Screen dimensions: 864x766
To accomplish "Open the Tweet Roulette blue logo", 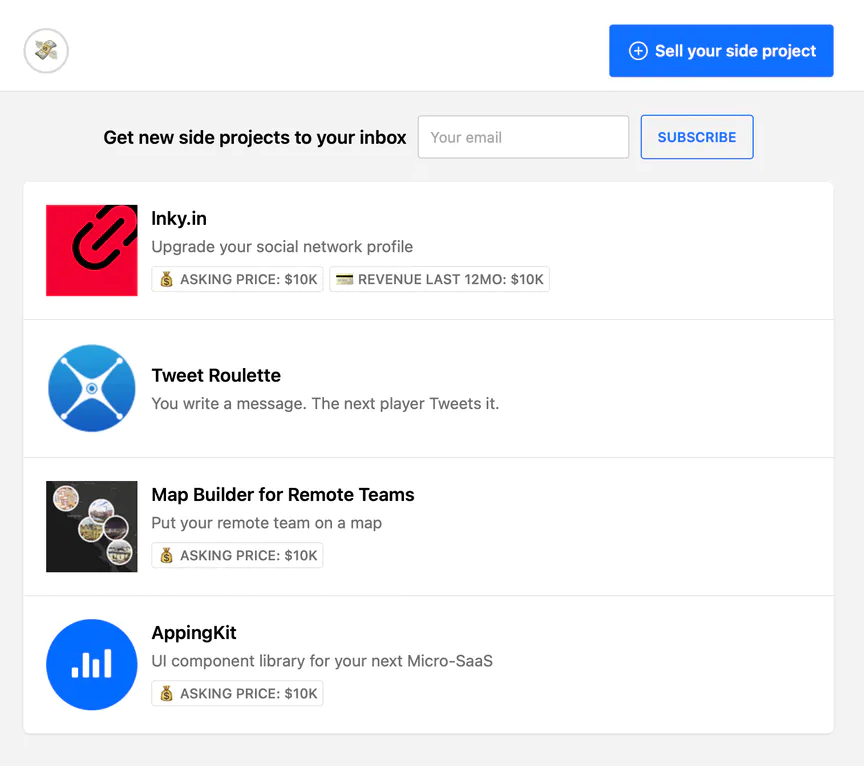I will tap(91, 388).
